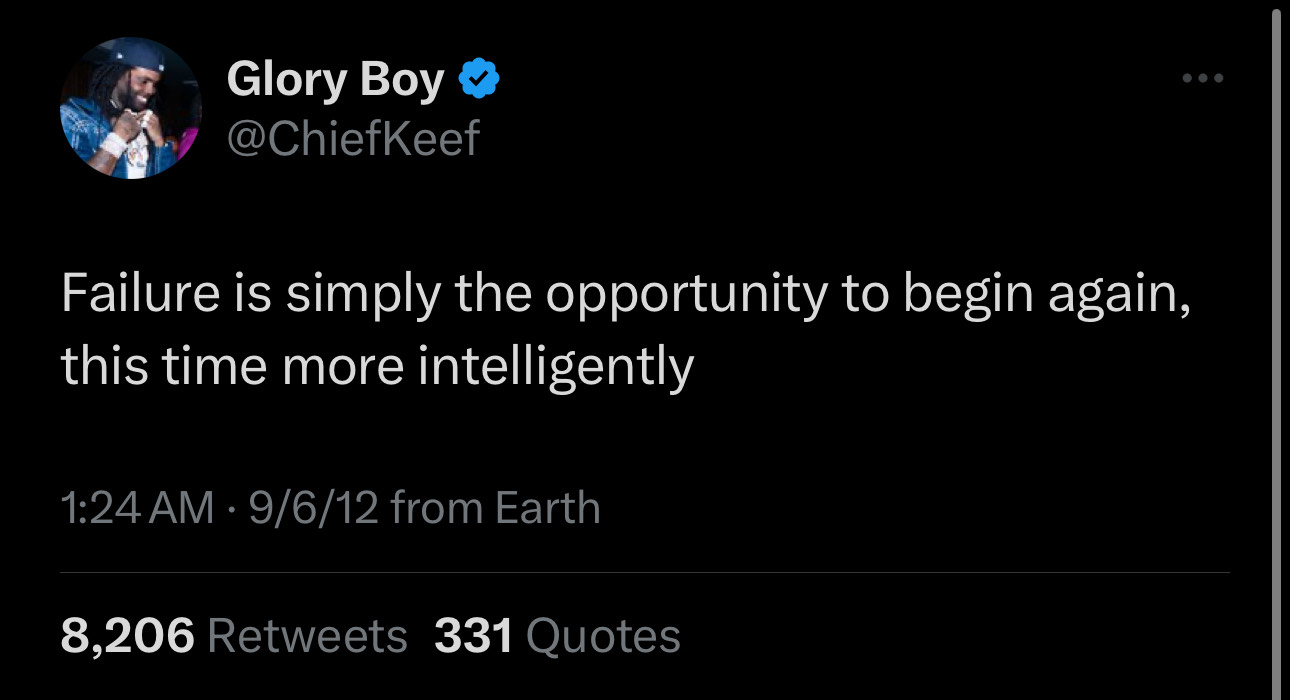Click the bold 331 quote count number

(473, 636)
